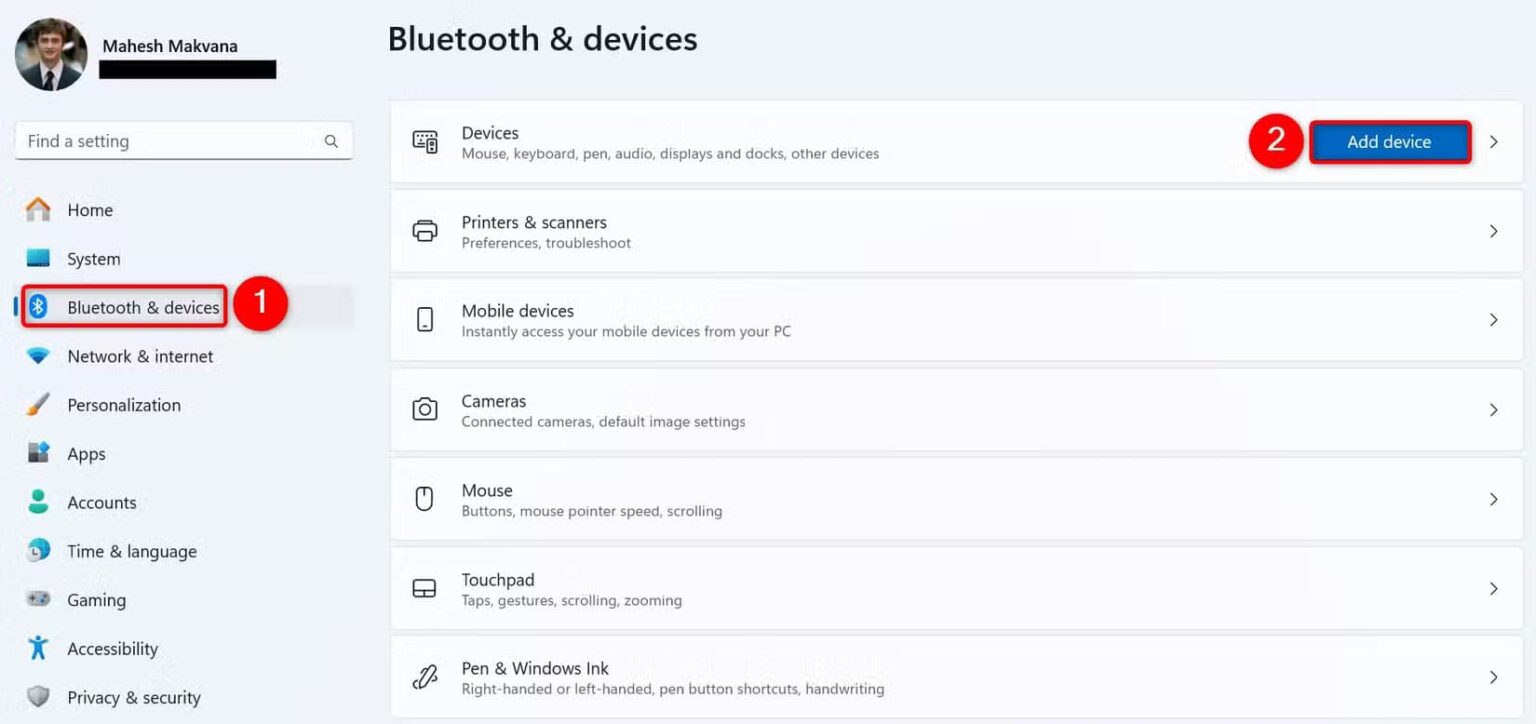Click the Add device button

[x=1390, y=141]
